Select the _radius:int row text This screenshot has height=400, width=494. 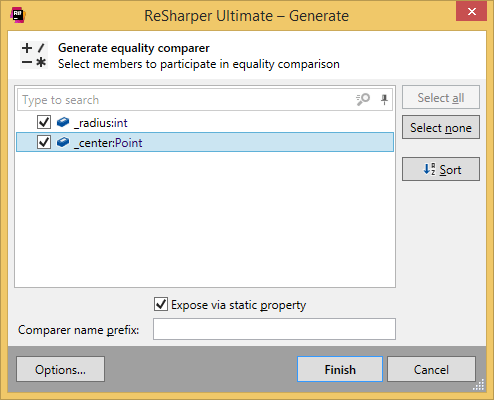pyautogui.click(x=101, y=123)
